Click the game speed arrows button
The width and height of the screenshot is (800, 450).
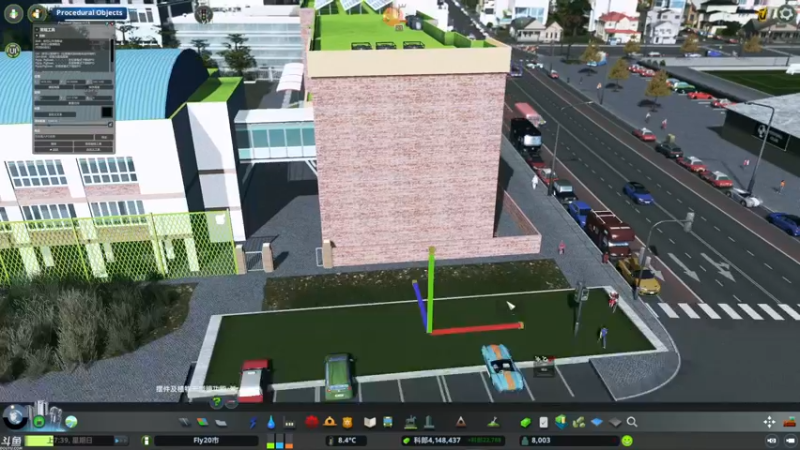point(121,440)
